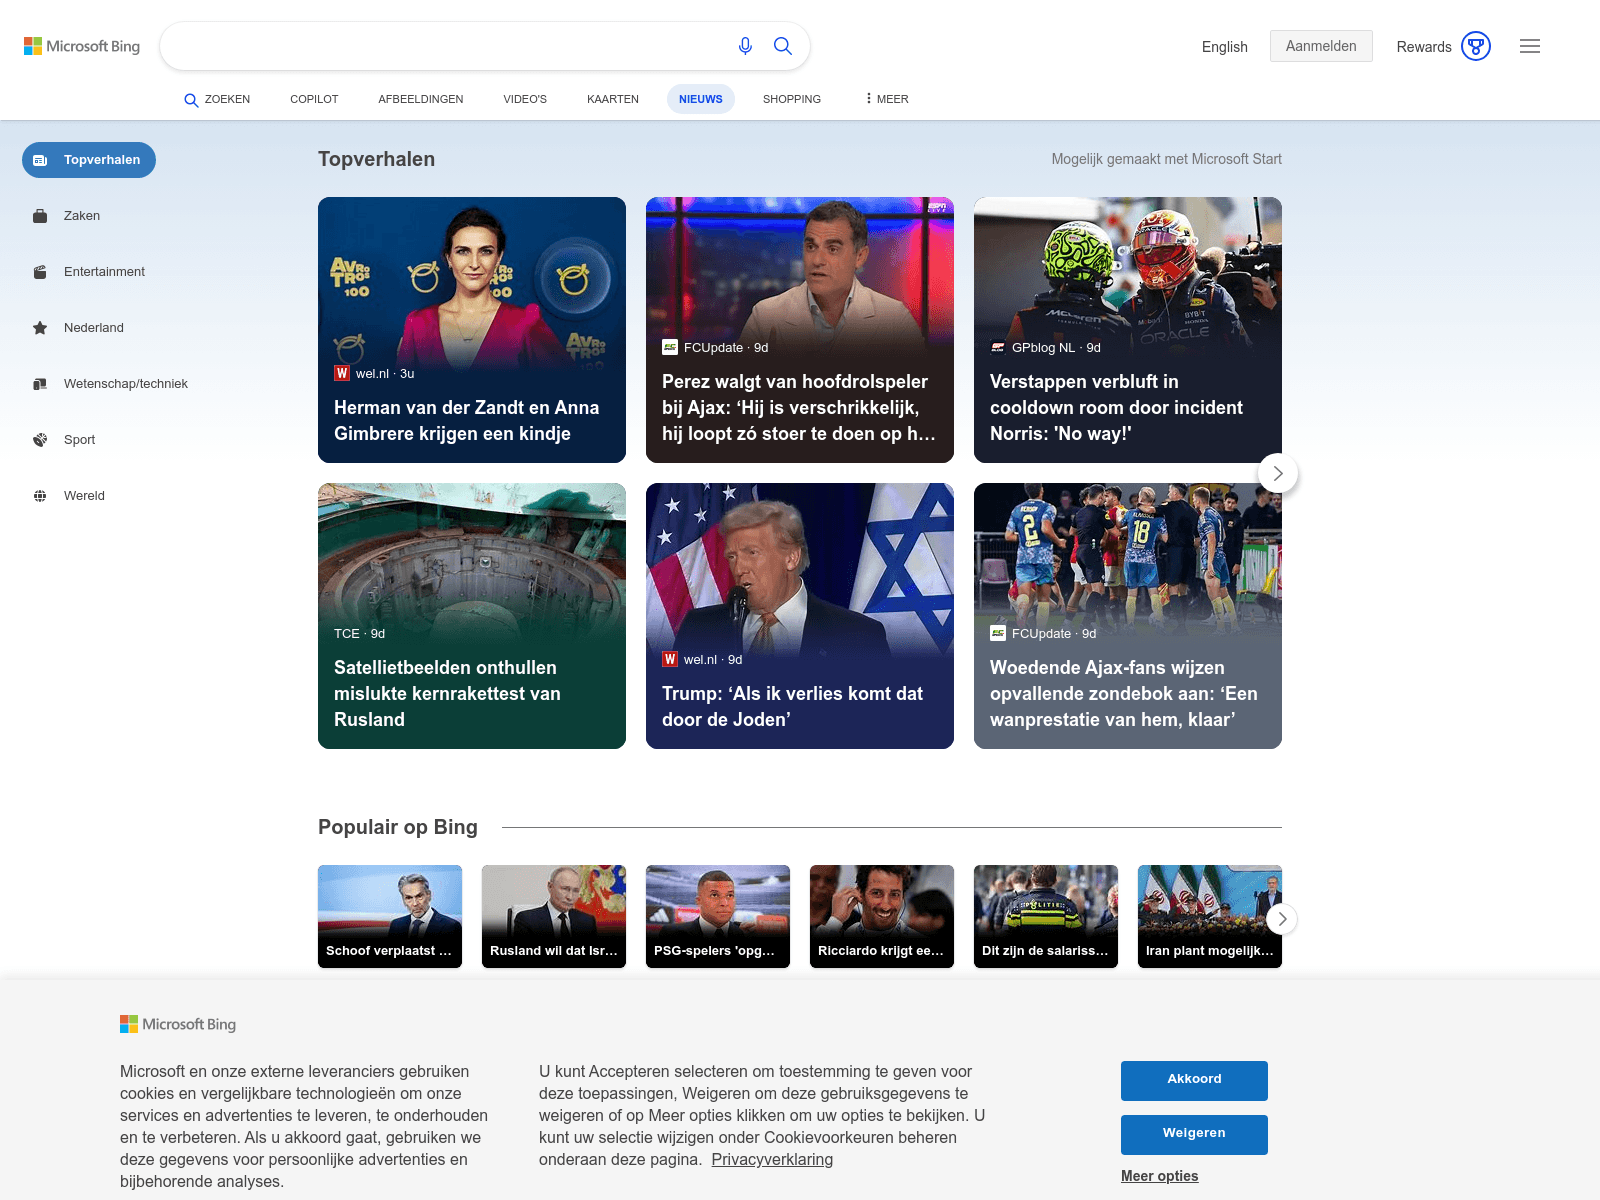1600x1200 pixels.
Task: Open Herman van der Zandt en Anna Gimbrere story
Action: (x=472, y=330)
